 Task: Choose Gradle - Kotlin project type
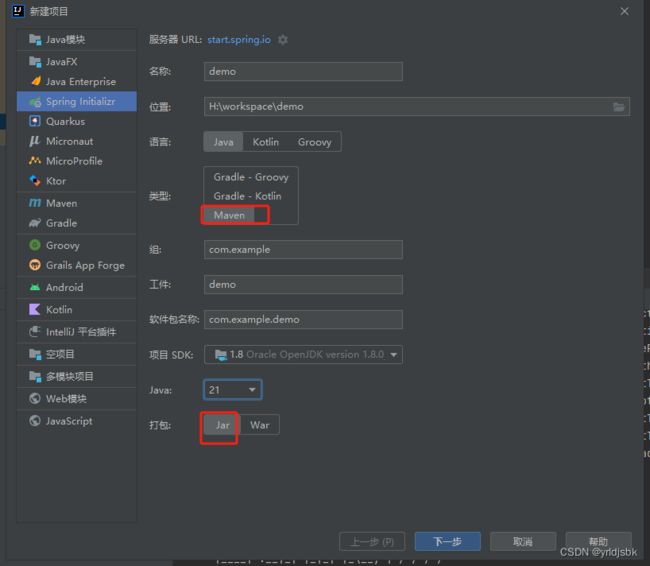coord(247,196)
